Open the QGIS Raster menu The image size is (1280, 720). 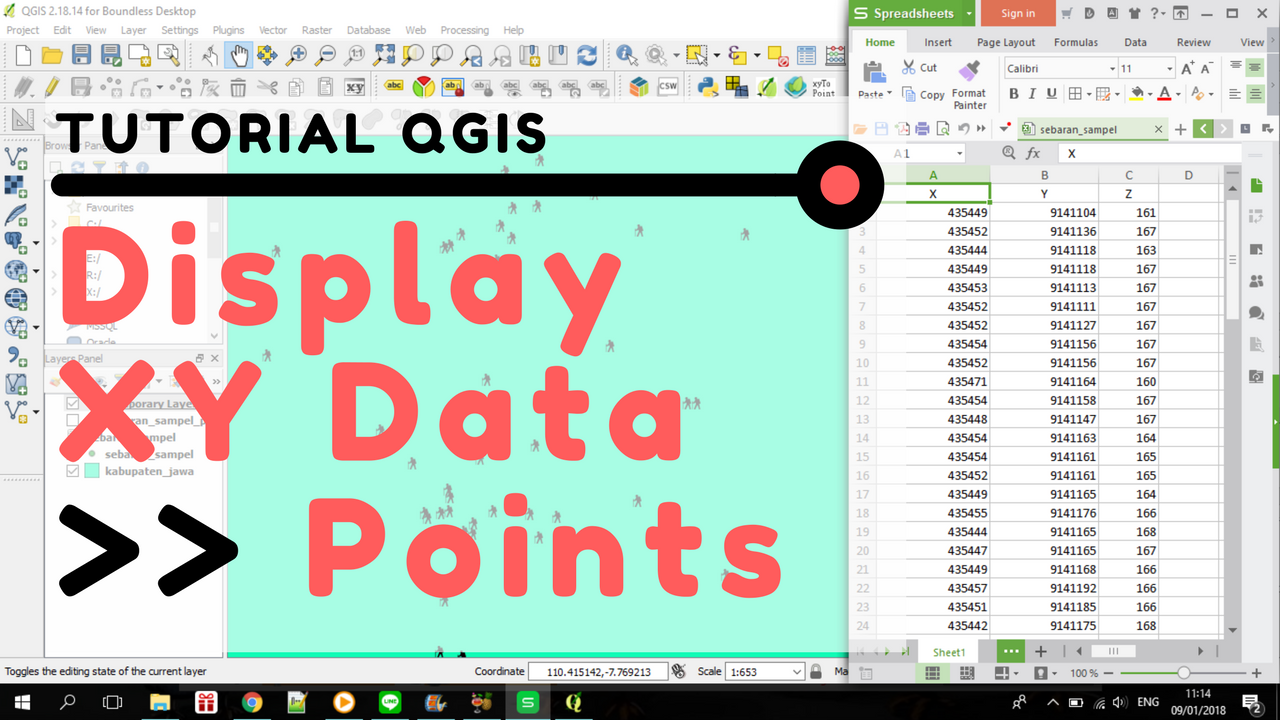pyautogui.click(x=317, y=30)
